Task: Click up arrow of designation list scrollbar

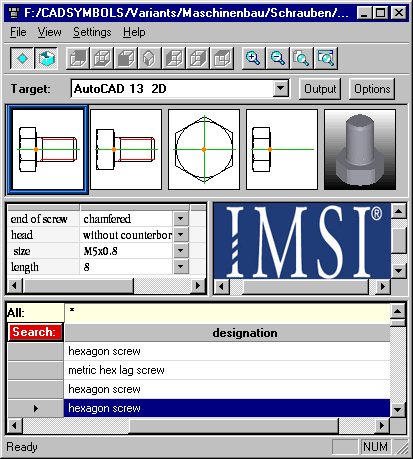Action: click(397, 312)
